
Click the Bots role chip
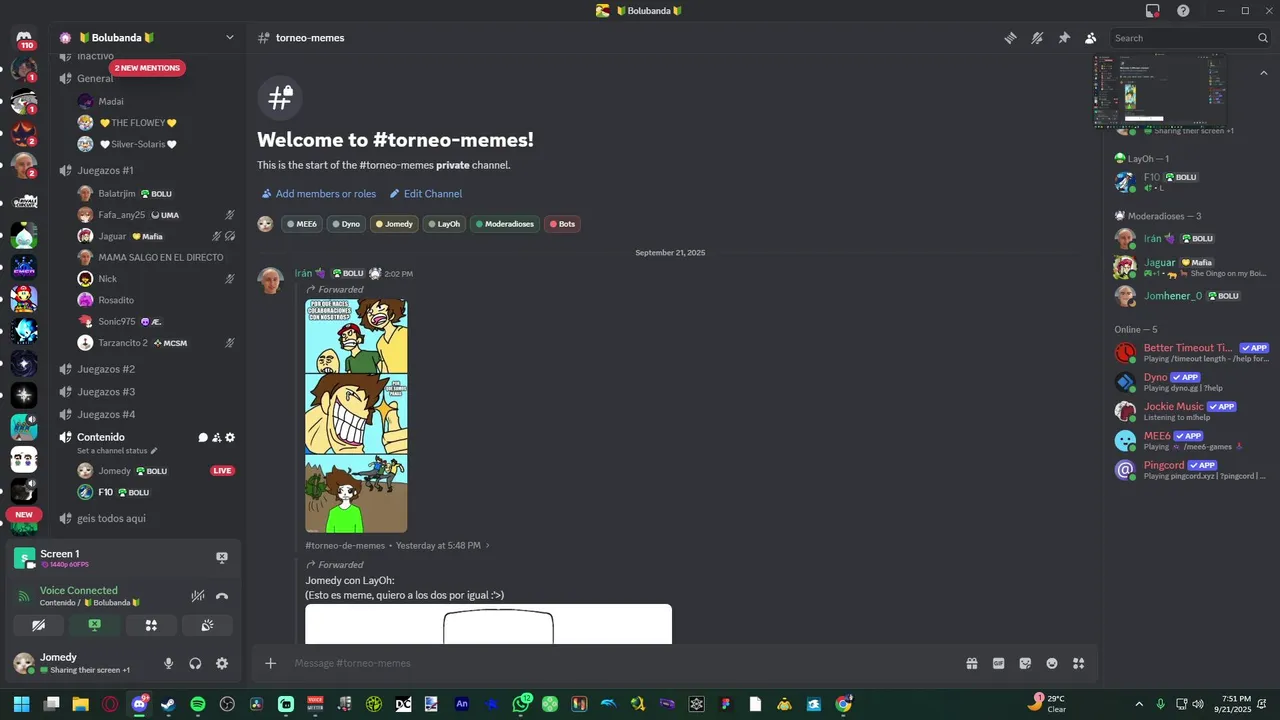coord(562,224)
